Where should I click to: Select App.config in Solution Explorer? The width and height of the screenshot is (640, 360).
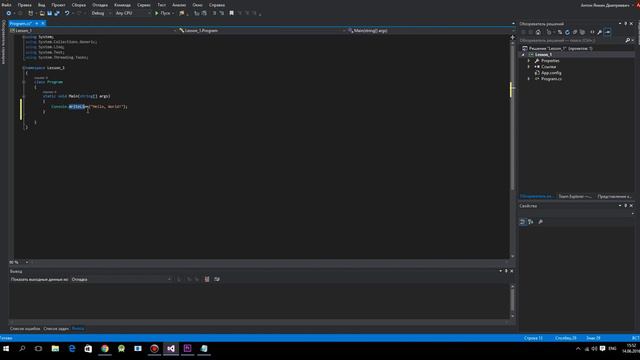(x=551, y=73)
